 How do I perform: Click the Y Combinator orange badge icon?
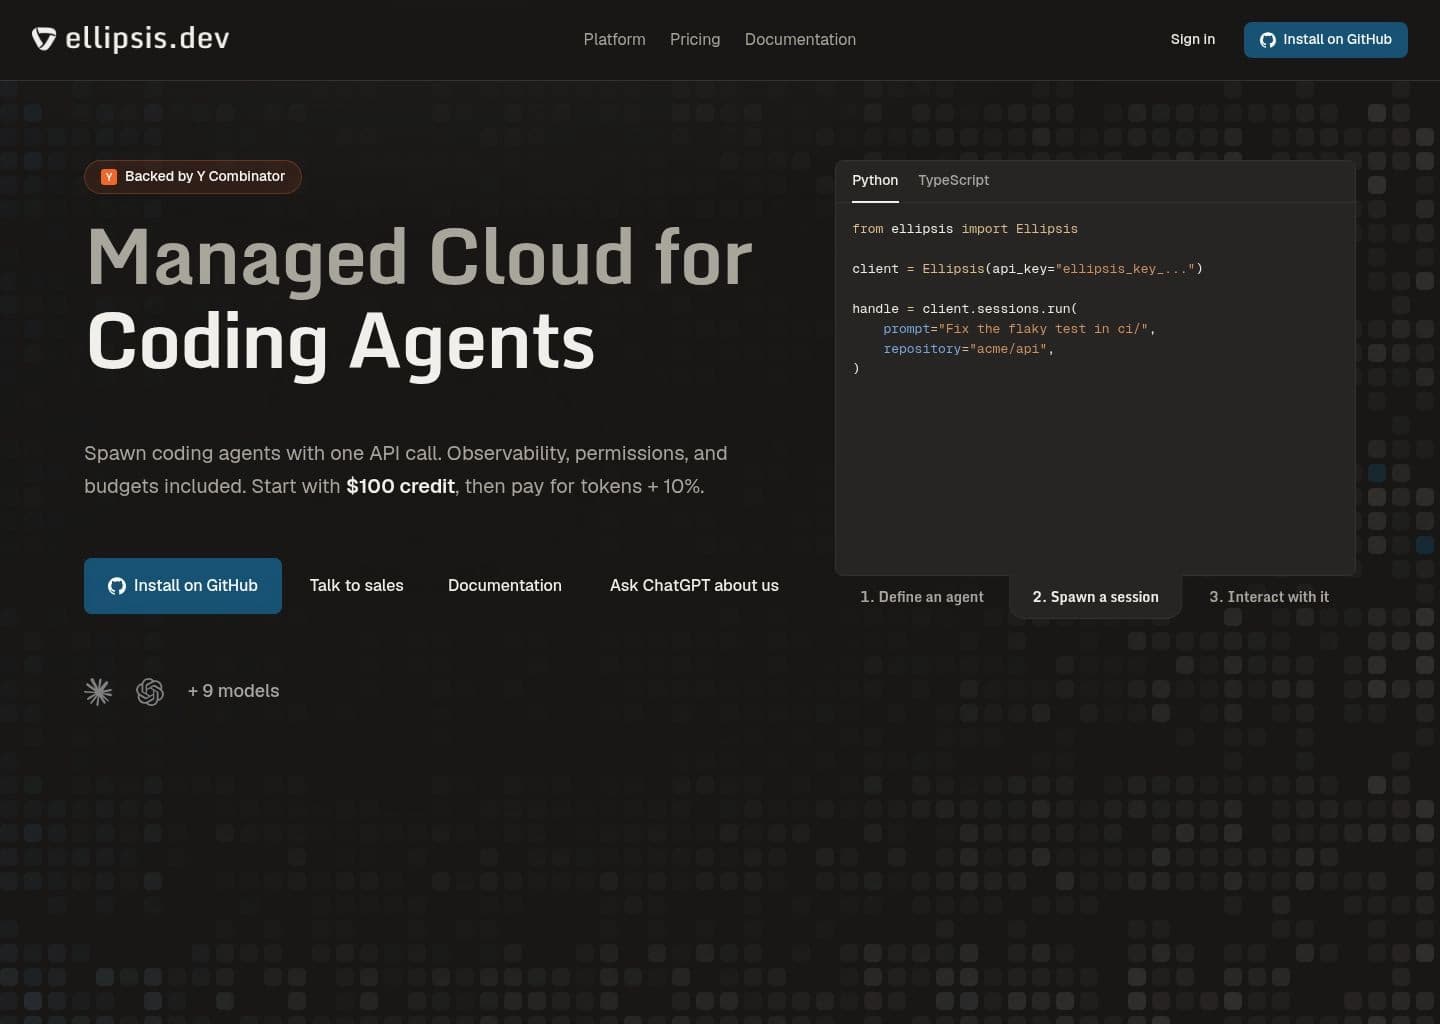(x=109, y=177)
